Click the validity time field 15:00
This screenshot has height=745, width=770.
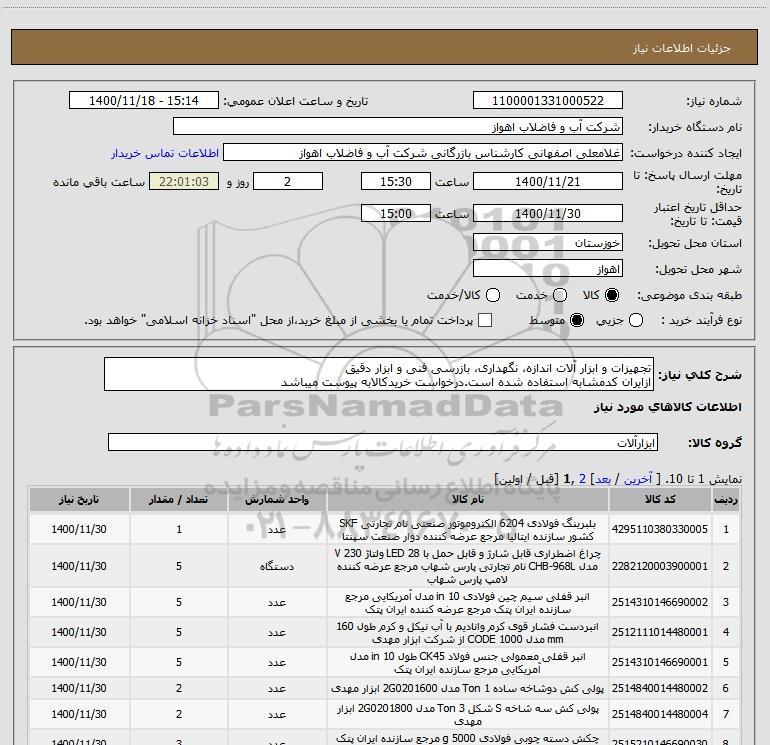point(396,213)
